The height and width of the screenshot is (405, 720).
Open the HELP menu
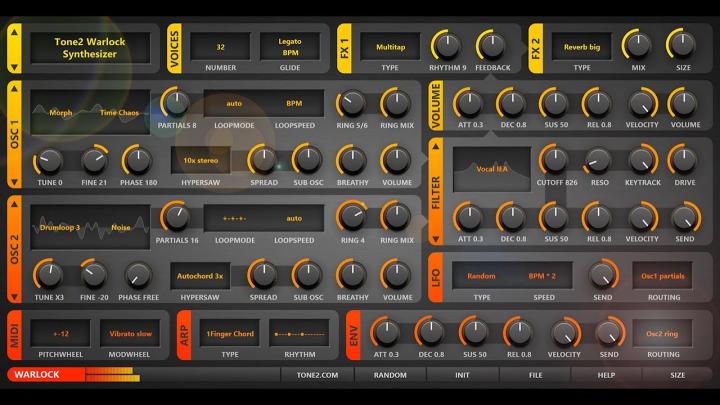(606, 375)
